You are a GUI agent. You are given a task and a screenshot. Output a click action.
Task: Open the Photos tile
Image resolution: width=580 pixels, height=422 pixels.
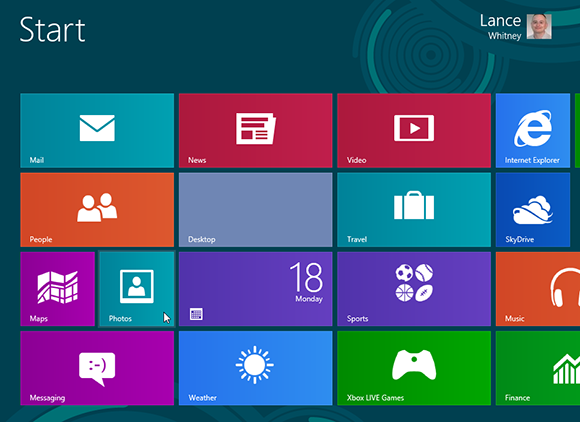[x=136, y=289]
